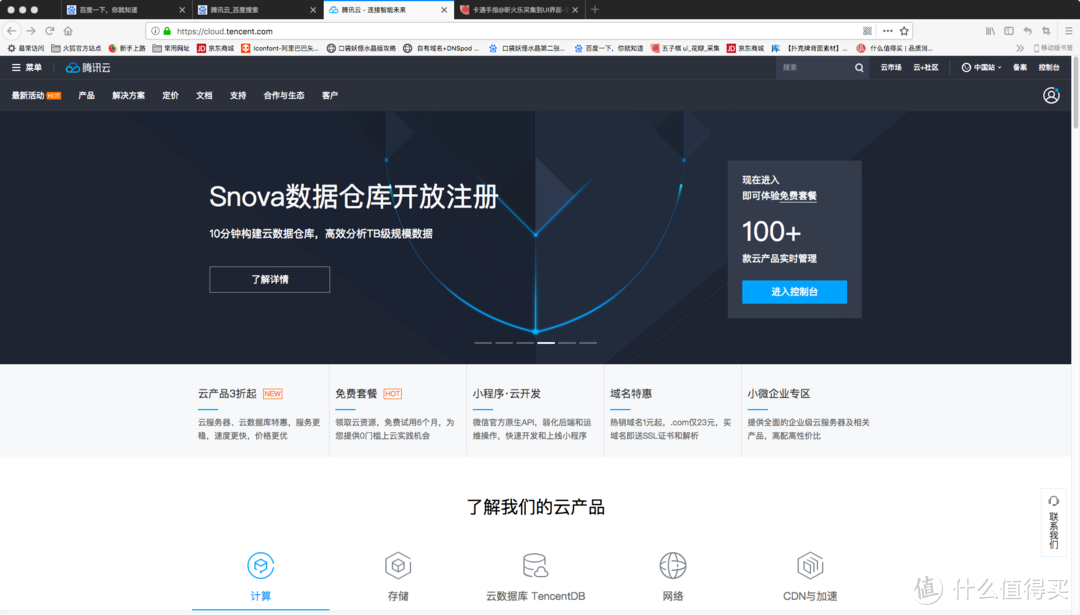Click the 免费套餐 link in the console card

pyautogui.click(x=798, y=196)
